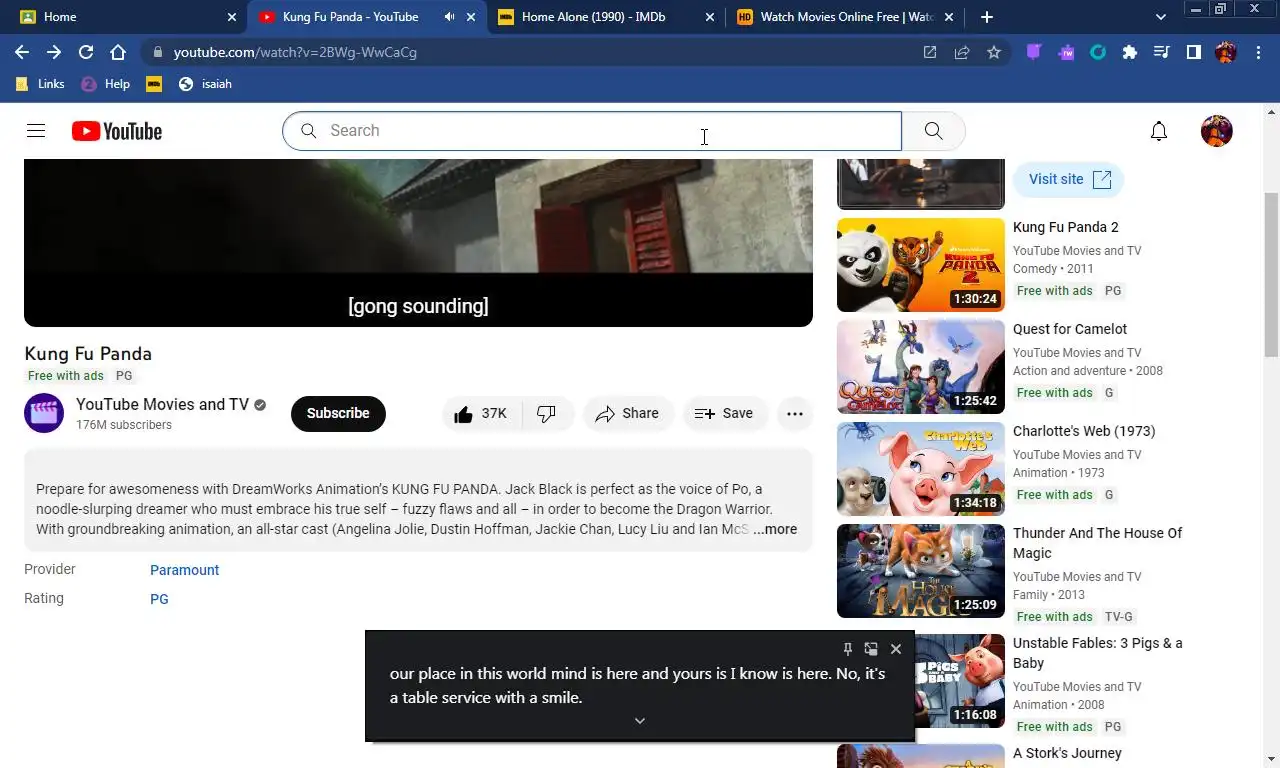Open the isaiah bookmark
1280x768 pixels.
tap(205, 84)
